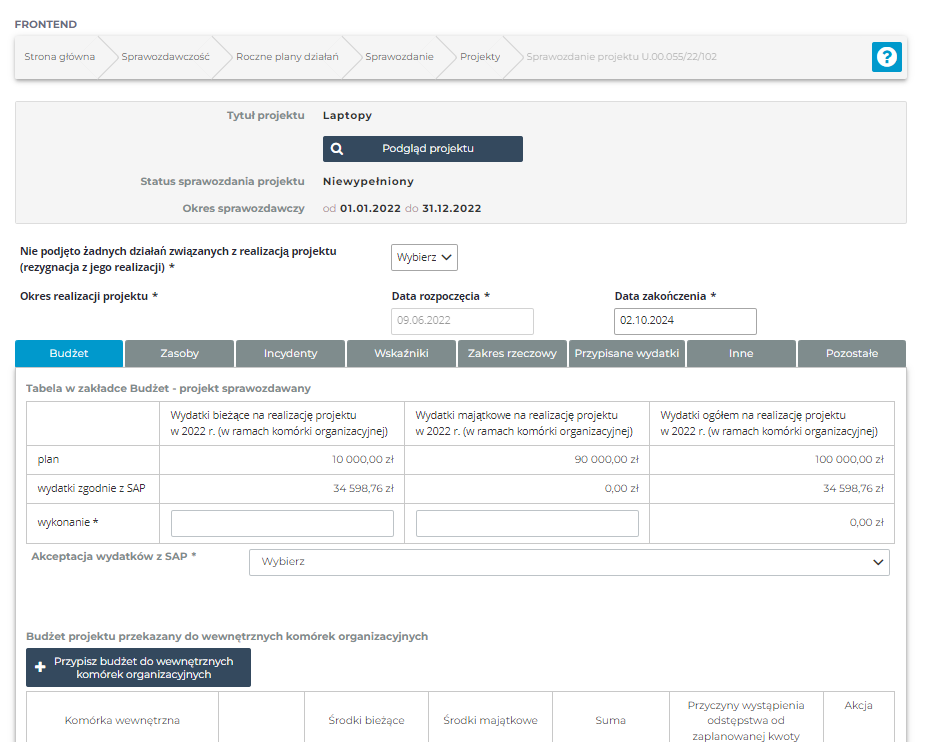This screenshot has width=927, height=742.
Task: Click the blue help question mark icon
Action: (x=886, y=57)
